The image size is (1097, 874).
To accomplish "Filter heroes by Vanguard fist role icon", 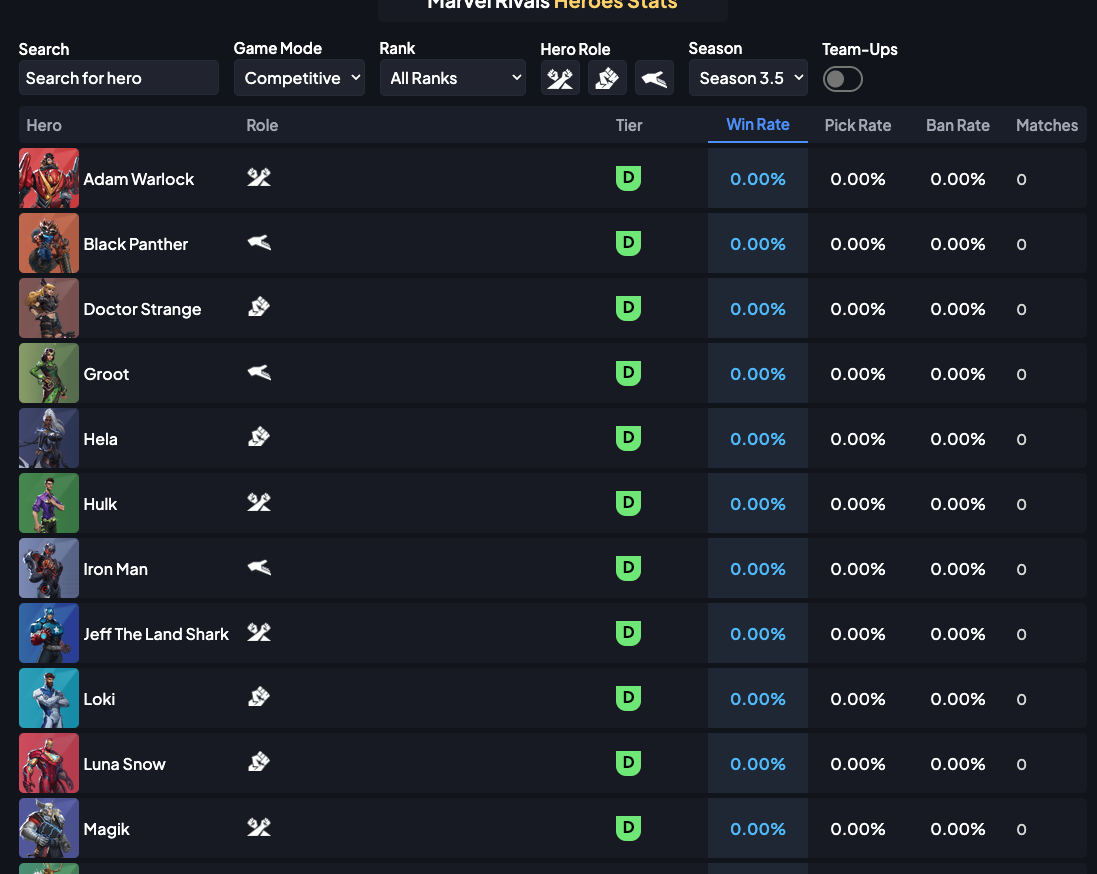I will tap(607, 78).
